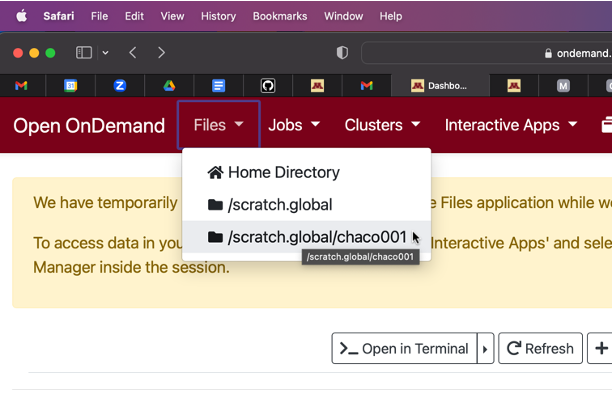
Task: Switch to the Google Docs pinned tab
Action: click(x=219, y=85)
